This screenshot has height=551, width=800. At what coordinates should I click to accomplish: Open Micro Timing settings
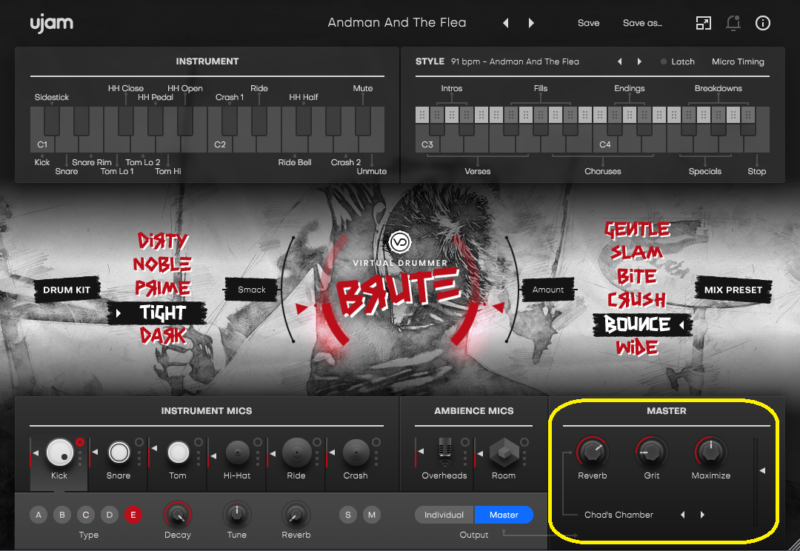tap(738, 62)
